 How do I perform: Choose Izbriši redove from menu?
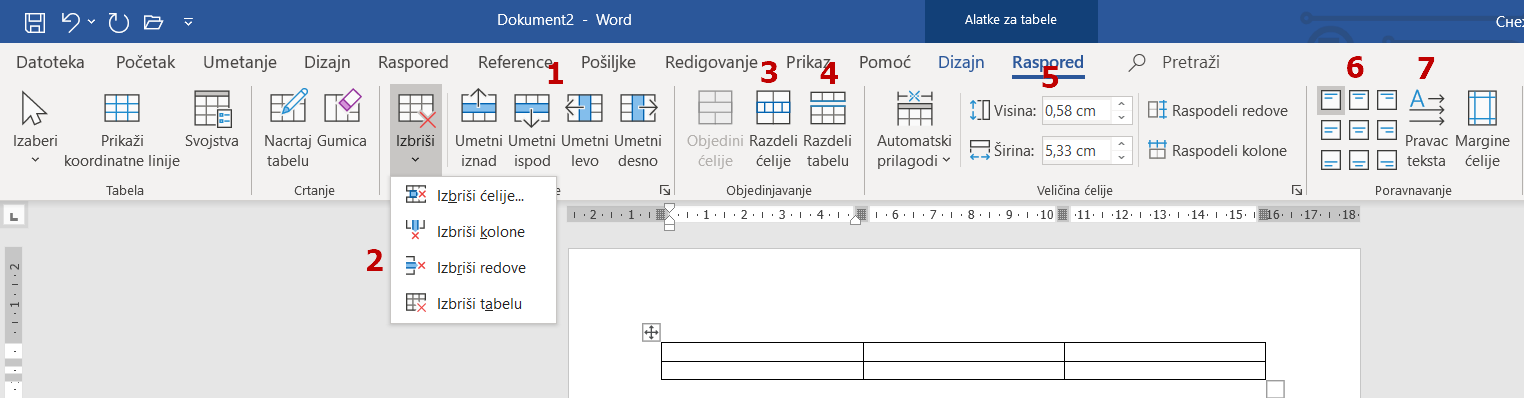(x=473, y=267)
